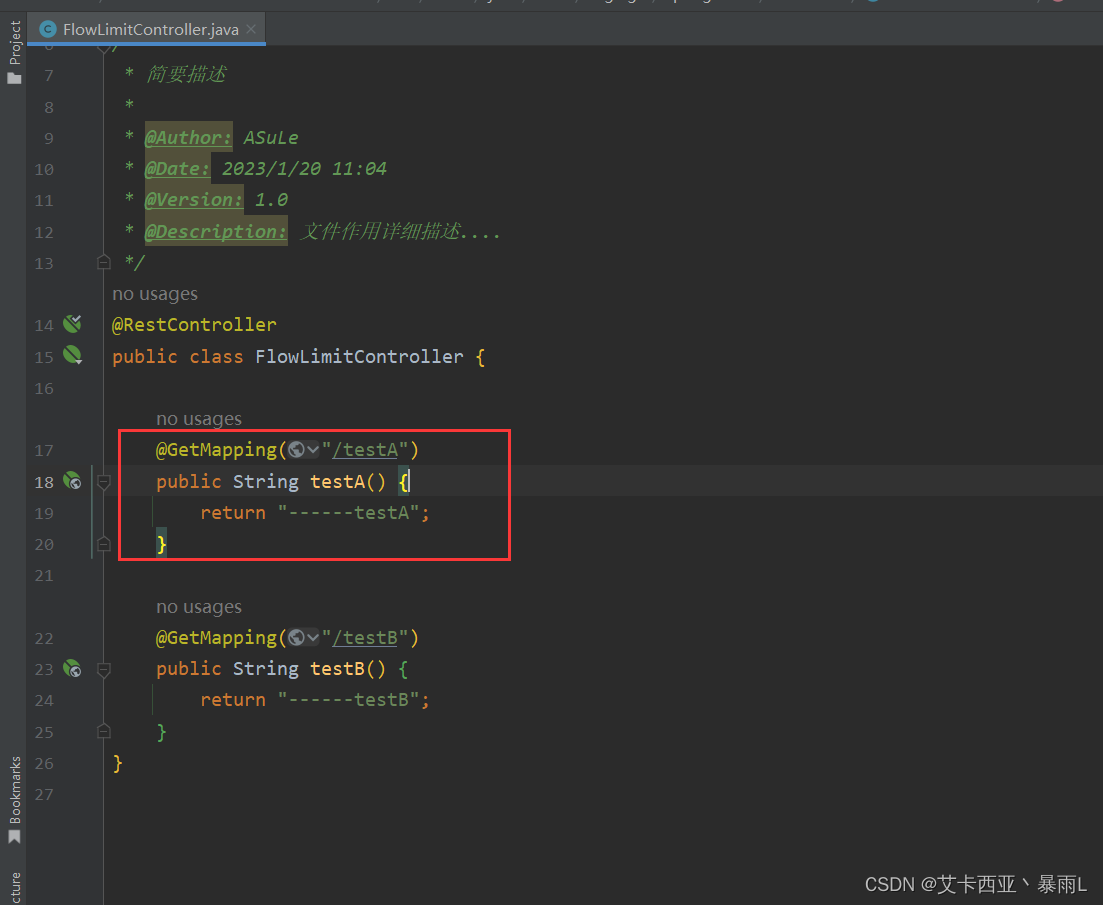Click the FlowLimitController class name

coord(359,357)
